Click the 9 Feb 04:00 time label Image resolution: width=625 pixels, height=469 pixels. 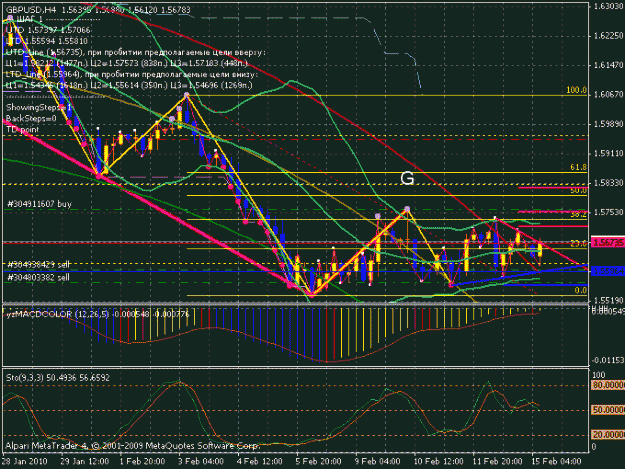pos(377,461)
